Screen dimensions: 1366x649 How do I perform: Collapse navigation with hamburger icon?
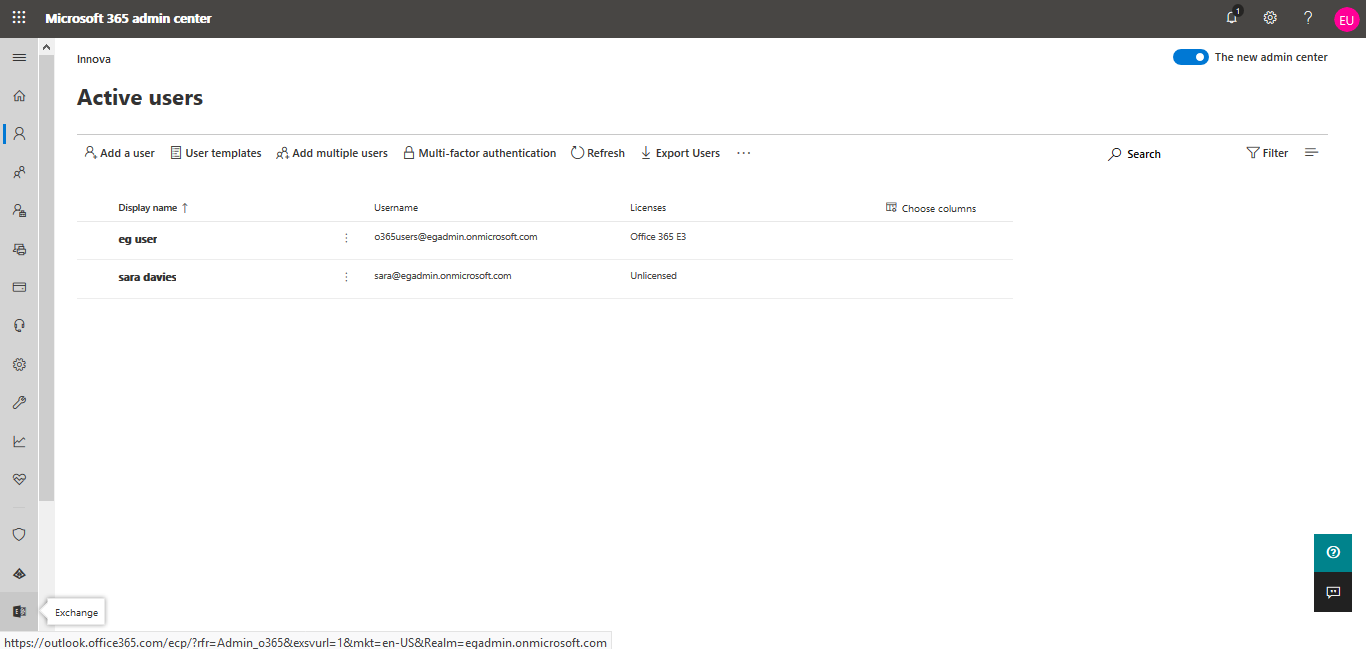(19, 57)
